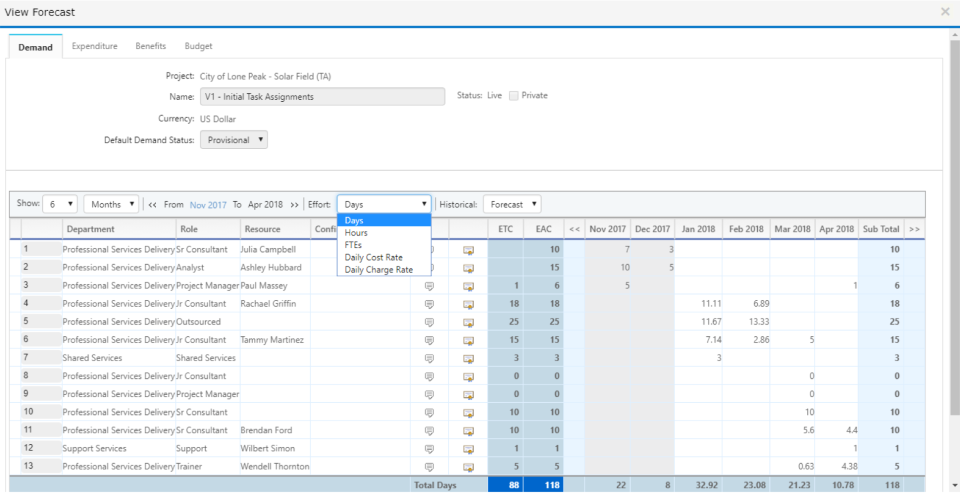Click Nov 2017 start date link
Screen dimensions: 960x498
click(208, 205)
